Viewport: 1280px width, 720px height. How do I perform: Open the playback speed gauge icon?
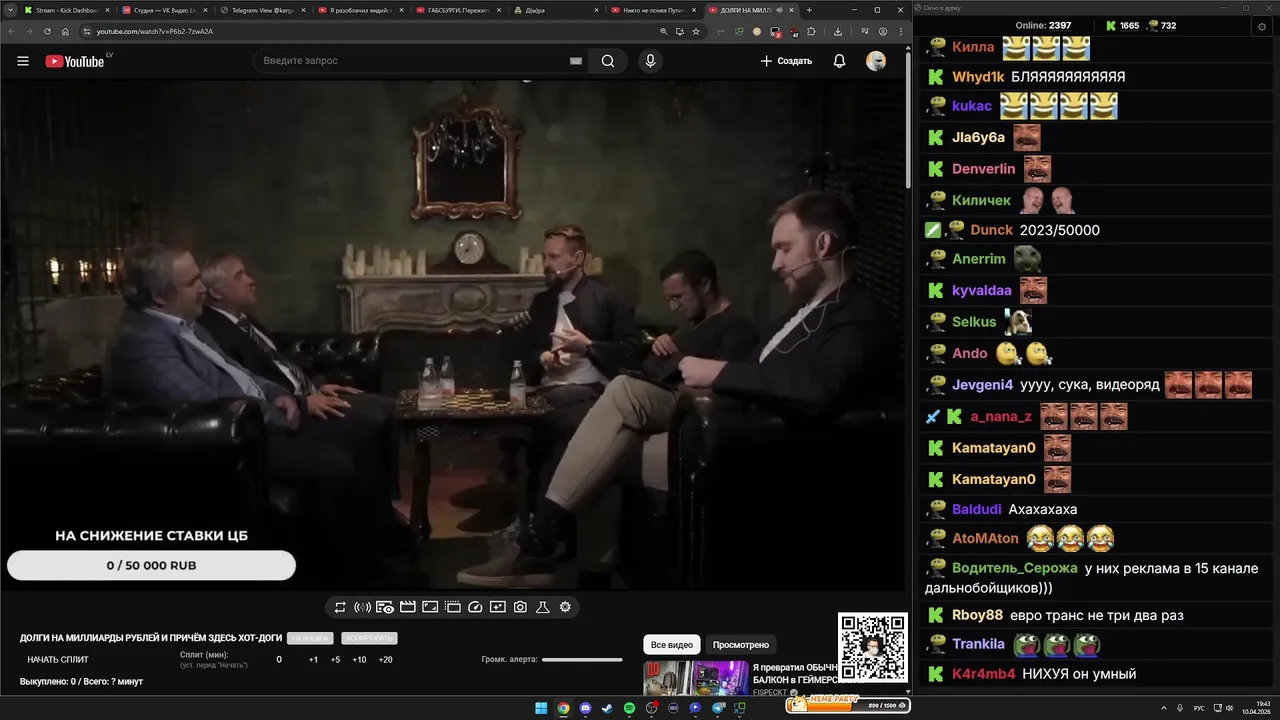[475, 607]
